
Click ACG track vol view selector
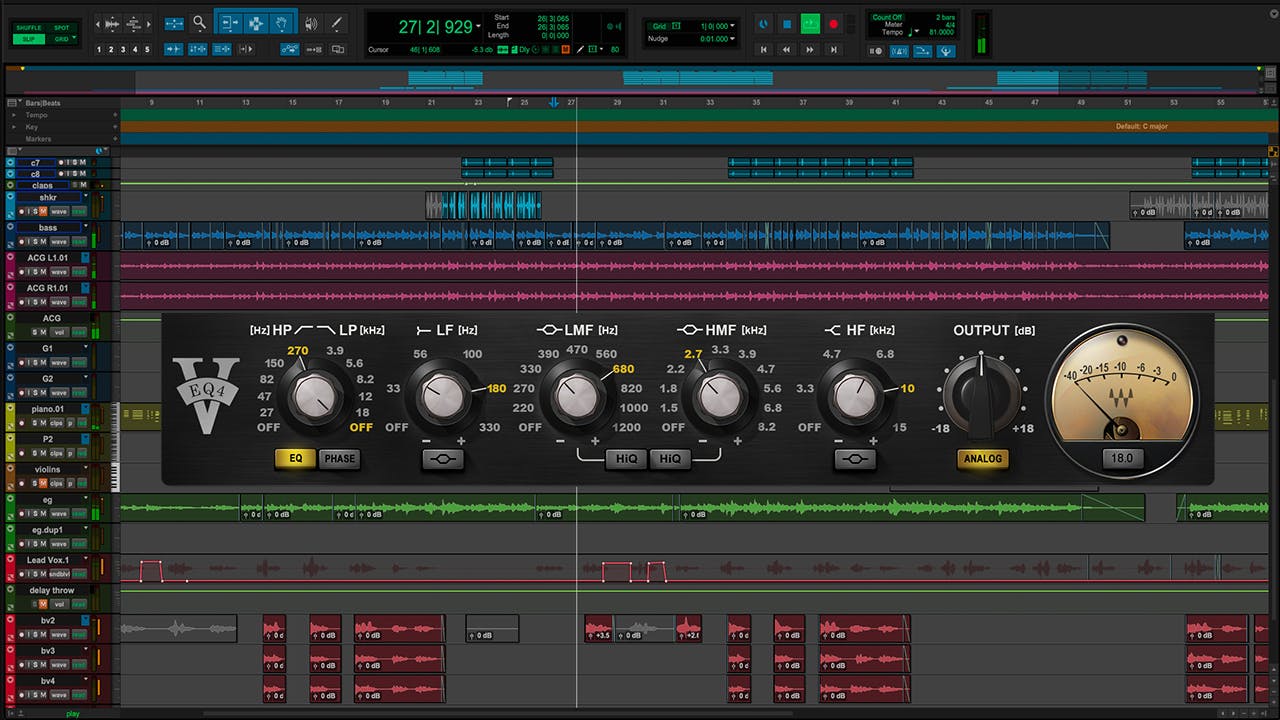(x=59, y=332)
